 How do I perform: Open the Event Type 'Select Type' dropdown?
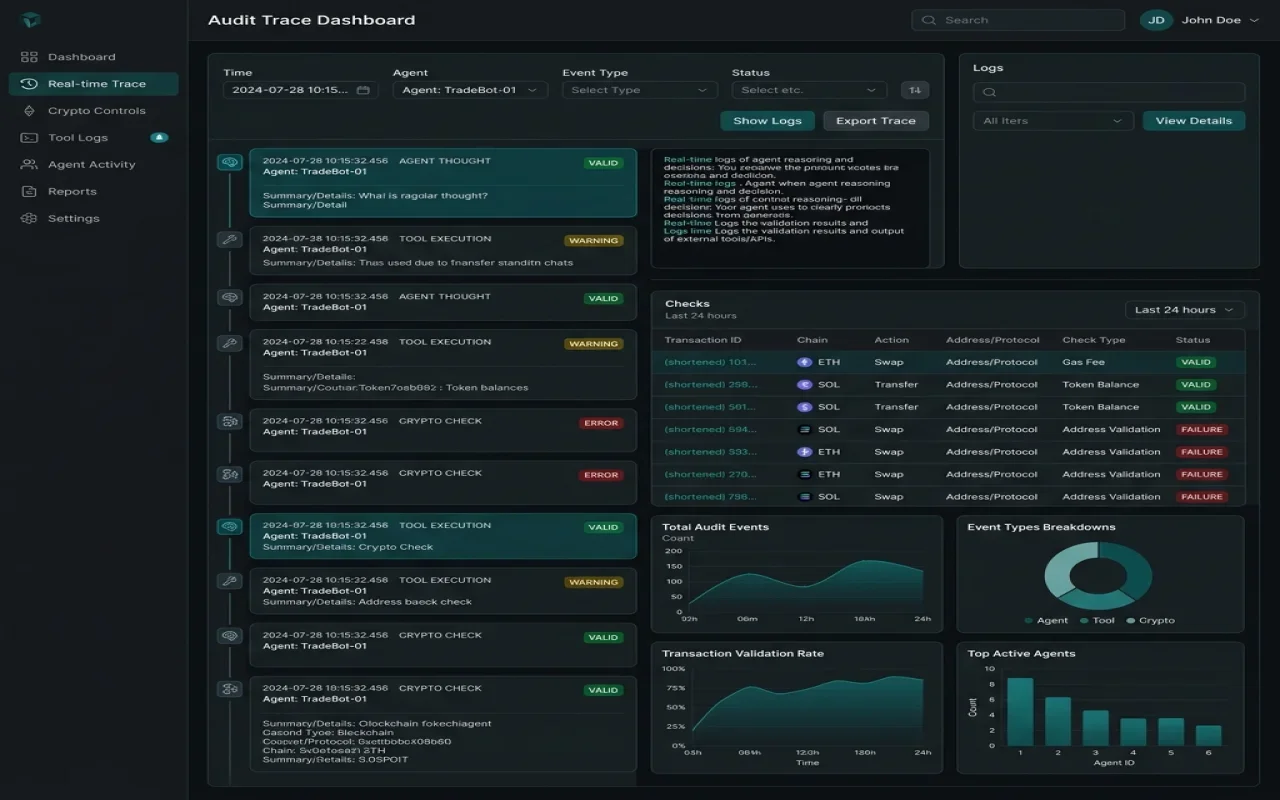pos(640,90)
